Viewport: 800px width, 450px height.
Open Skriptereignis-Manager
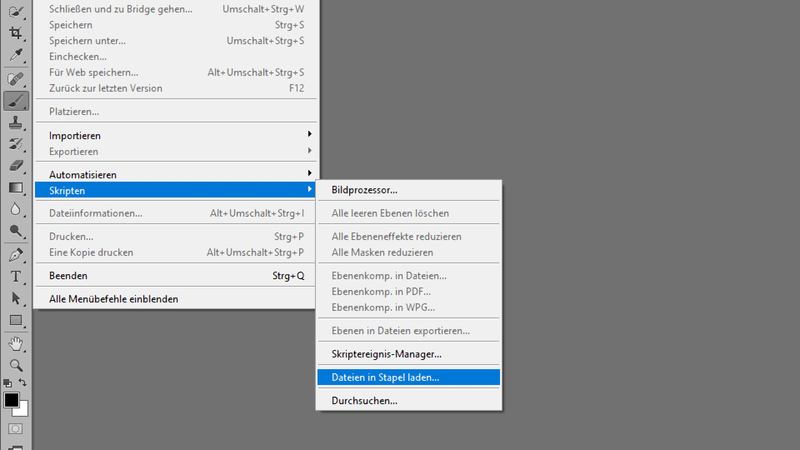[409, 354]
